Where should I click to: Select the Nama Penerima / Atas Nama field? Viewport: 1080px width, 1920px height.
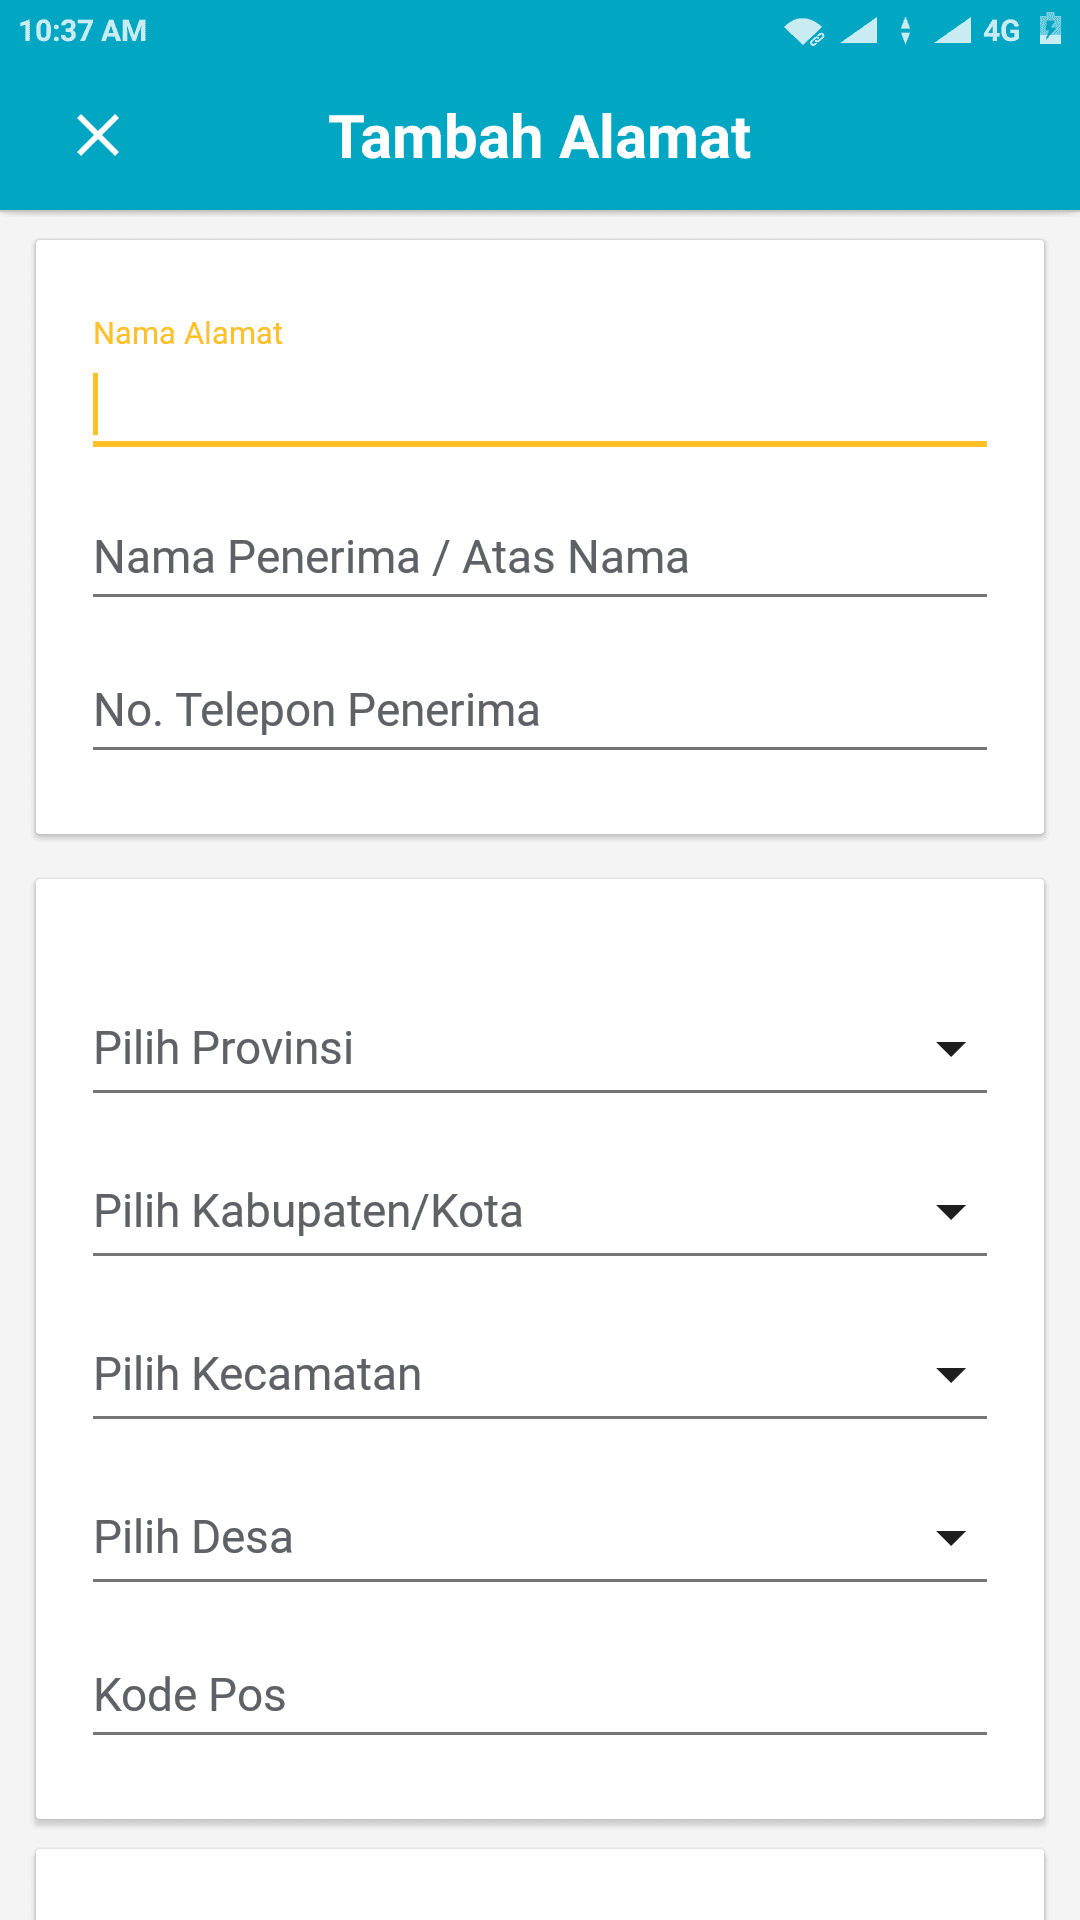pyautogui.click(x=540, y=558)
